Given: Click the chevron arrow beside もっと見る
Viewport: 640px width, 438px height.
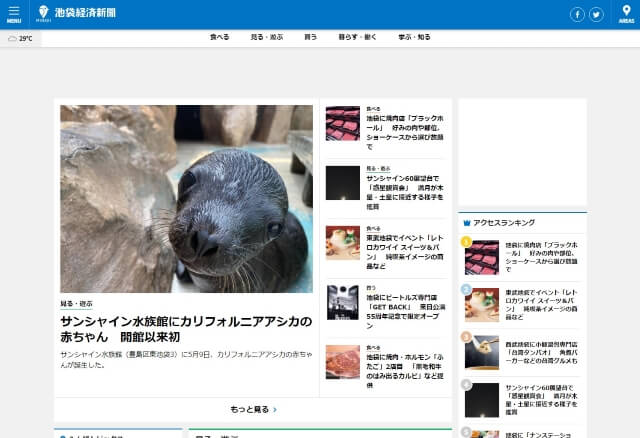Looking at the screenshot, I should point(275,409).
